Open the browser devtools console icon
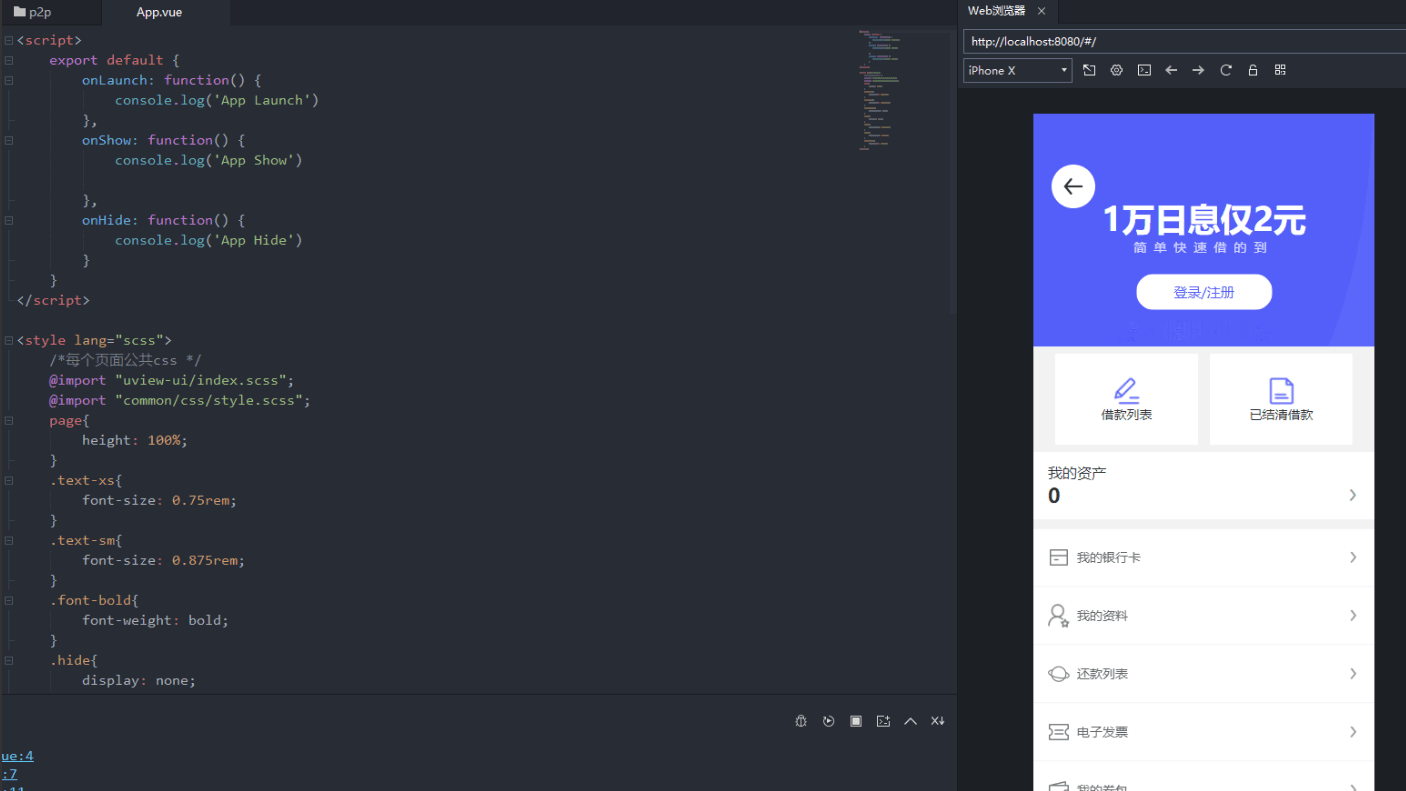Screen dimensions: 1406x791 [1144, 70]
